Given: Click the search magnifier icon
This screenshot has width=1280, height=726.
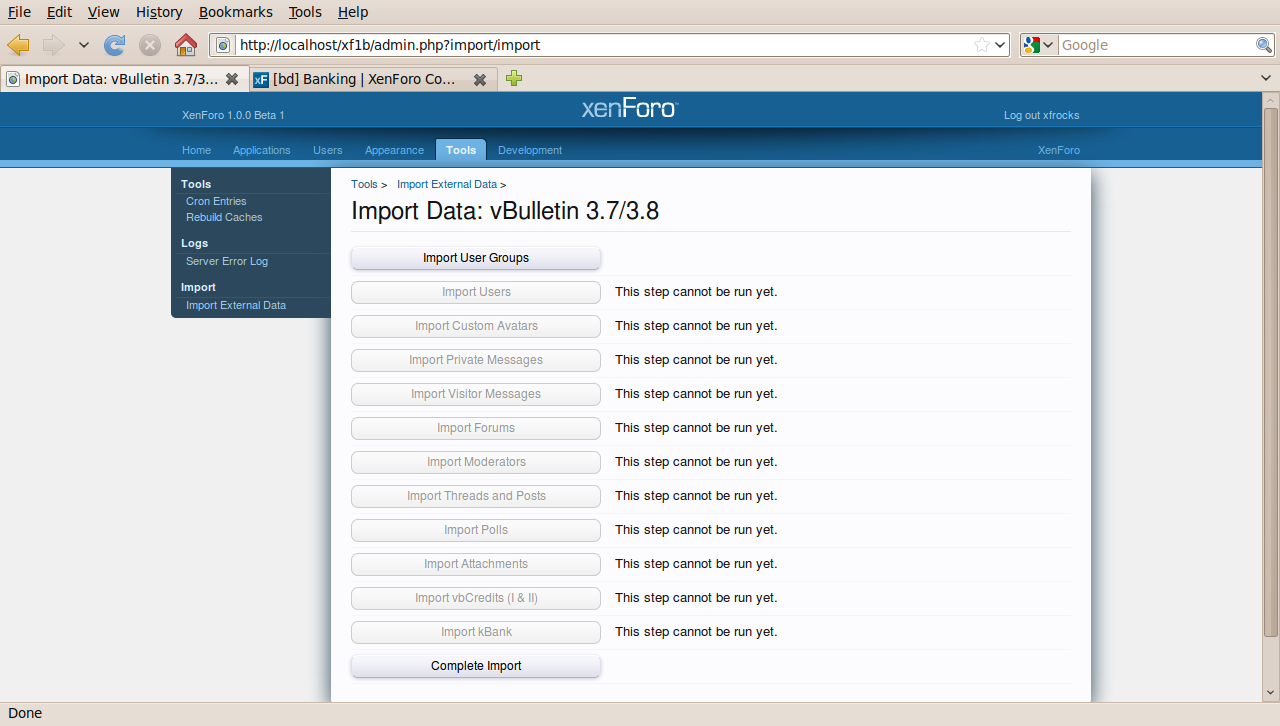Looking at the screenshot, I should click(x=1264, y=45).
